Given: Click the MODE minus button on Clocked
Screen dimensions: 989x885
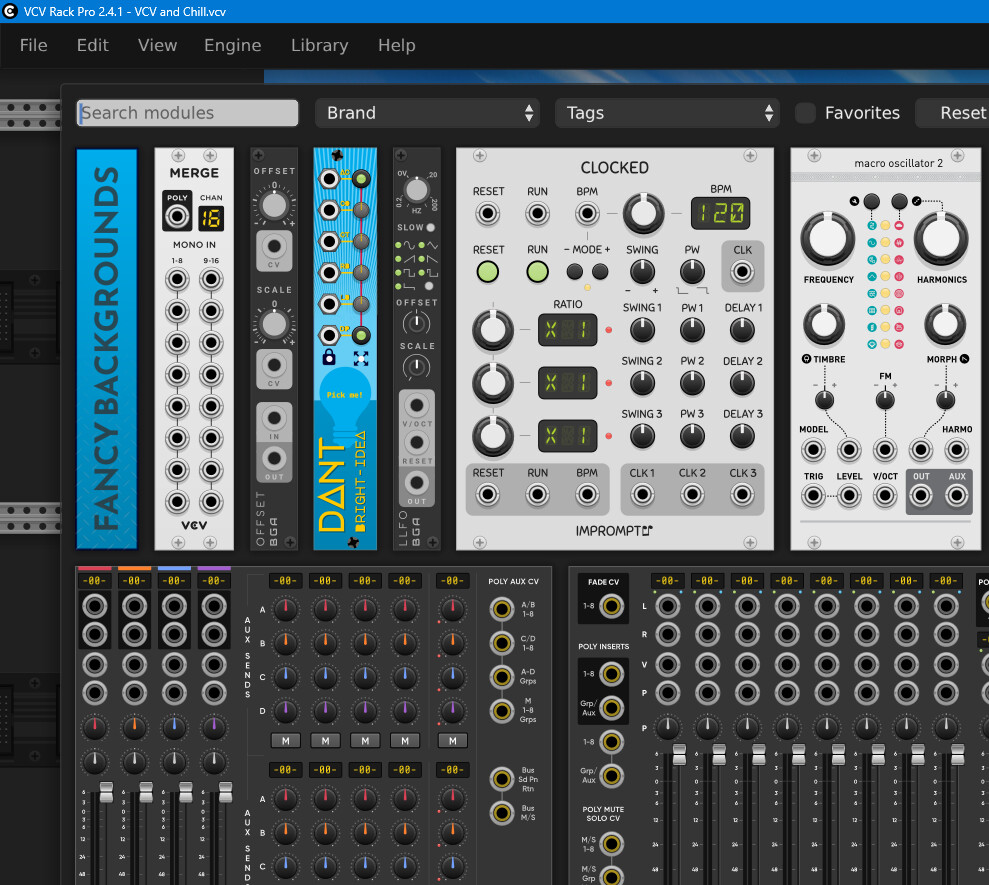Looking at the screenshot, I should coord(575,272).
